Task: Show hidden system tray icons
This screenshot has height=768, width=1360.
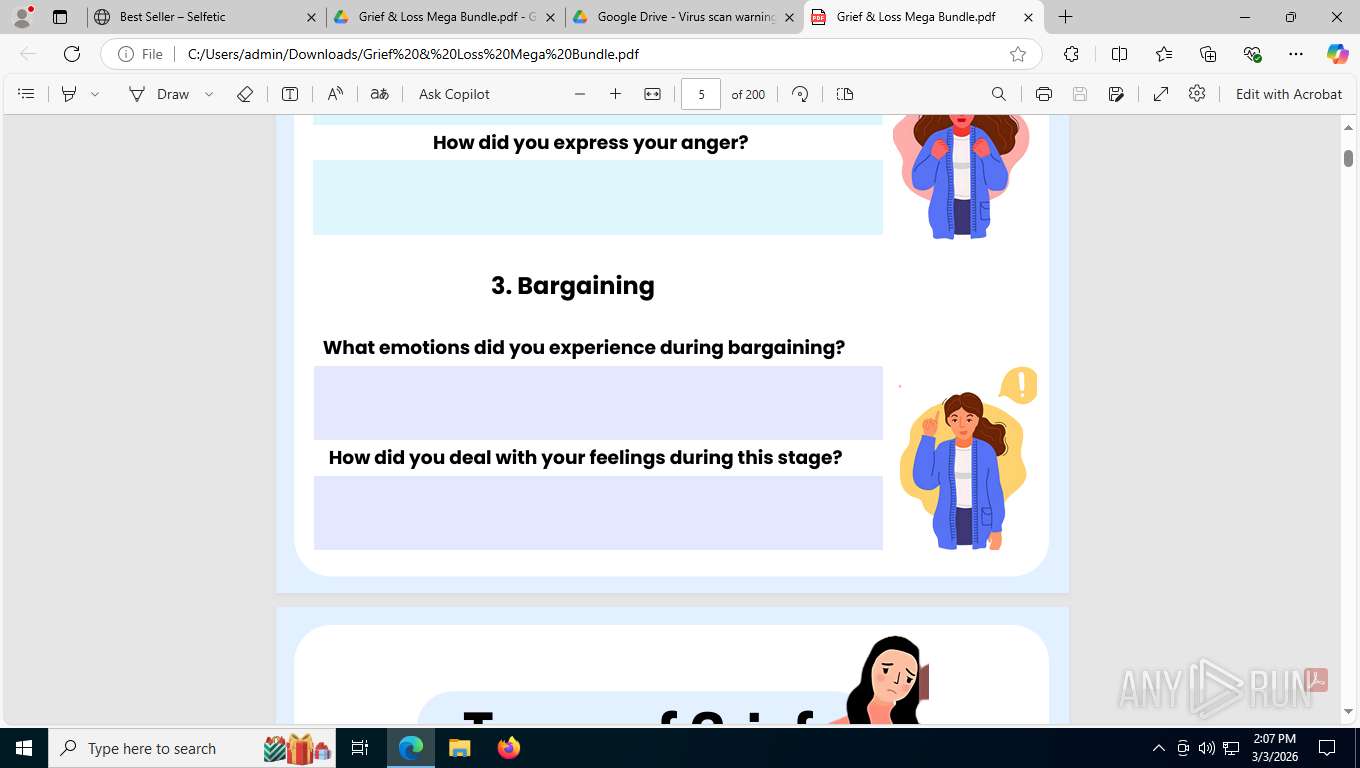Action: [x=1159, y=748]
